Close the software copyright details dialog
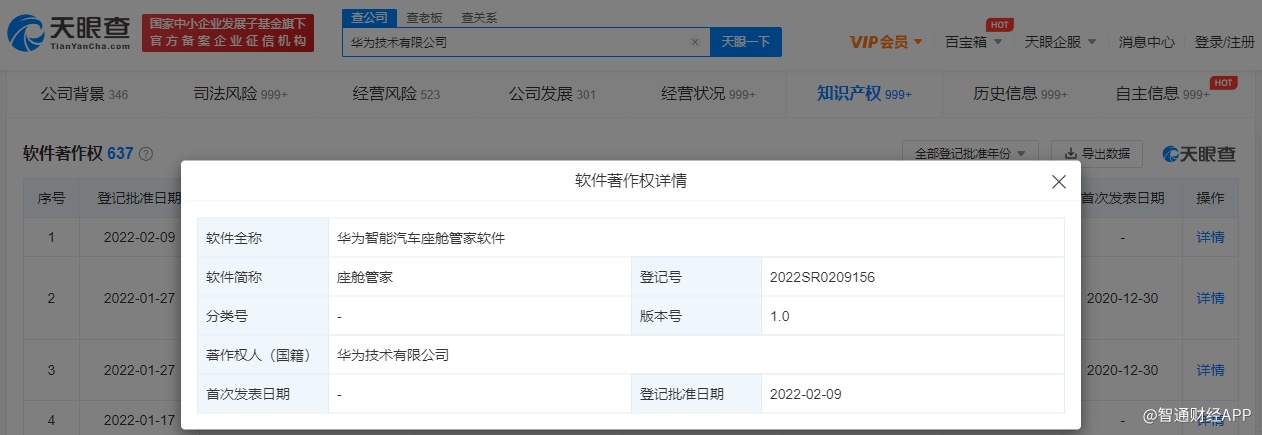The height and width of the screenshot is (435, 1262). point(1058,182)
